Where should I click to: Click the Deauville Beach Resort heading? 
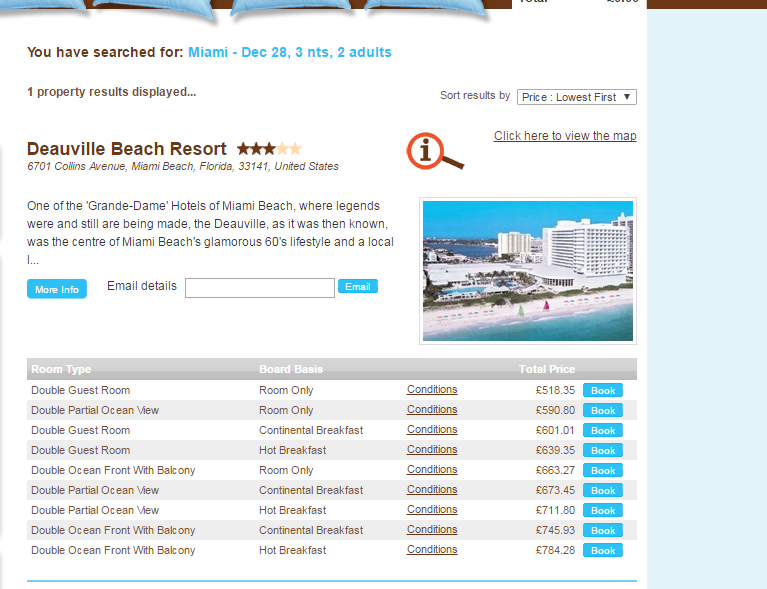click(x=127, y=149)
